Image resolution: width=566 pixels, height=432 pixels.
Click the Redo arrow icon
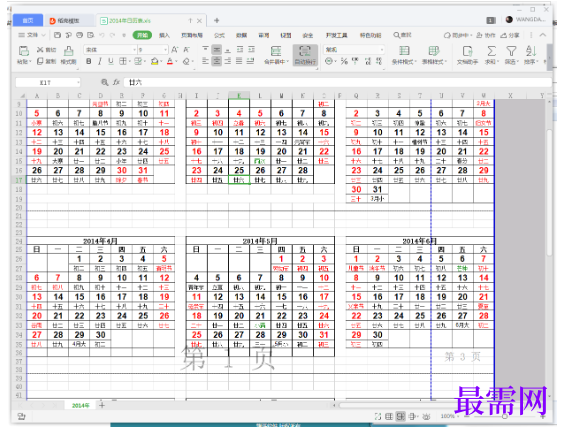point(113,35)
